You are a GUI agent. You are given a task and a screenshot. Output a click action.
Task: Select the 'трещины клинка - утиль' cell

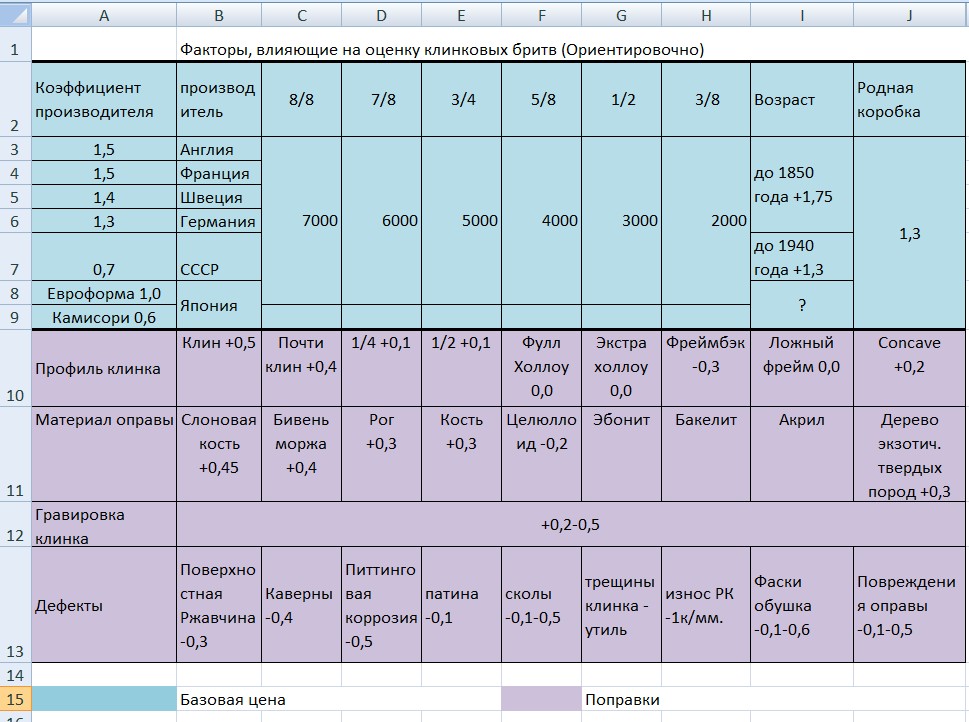point(620,605)
